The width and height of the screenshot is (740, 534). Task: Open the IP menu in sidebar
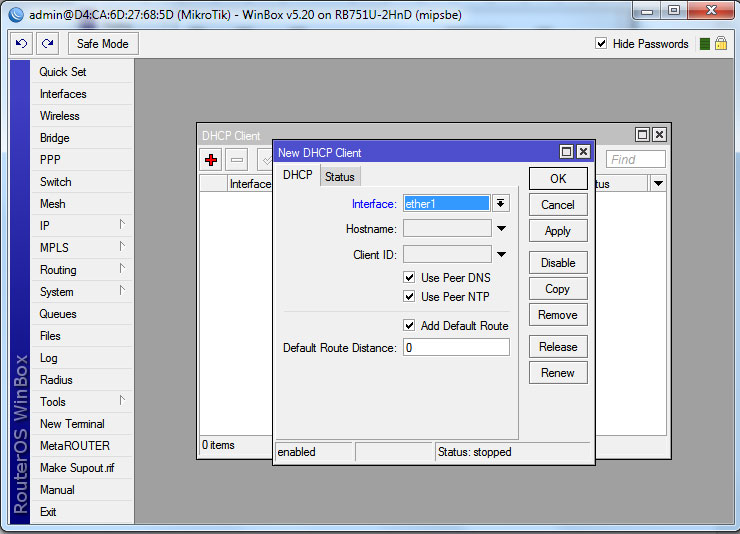coord(45,226)
